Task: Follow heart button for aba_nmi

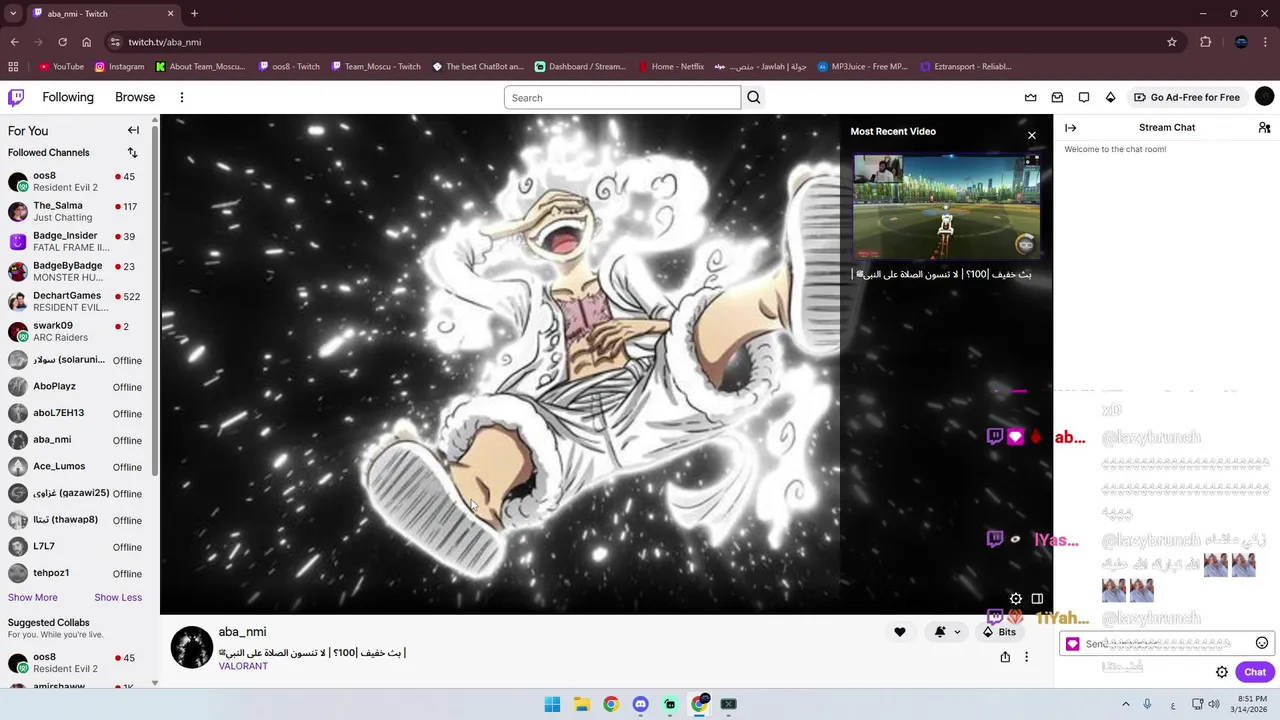Action: tap(899, 632)
